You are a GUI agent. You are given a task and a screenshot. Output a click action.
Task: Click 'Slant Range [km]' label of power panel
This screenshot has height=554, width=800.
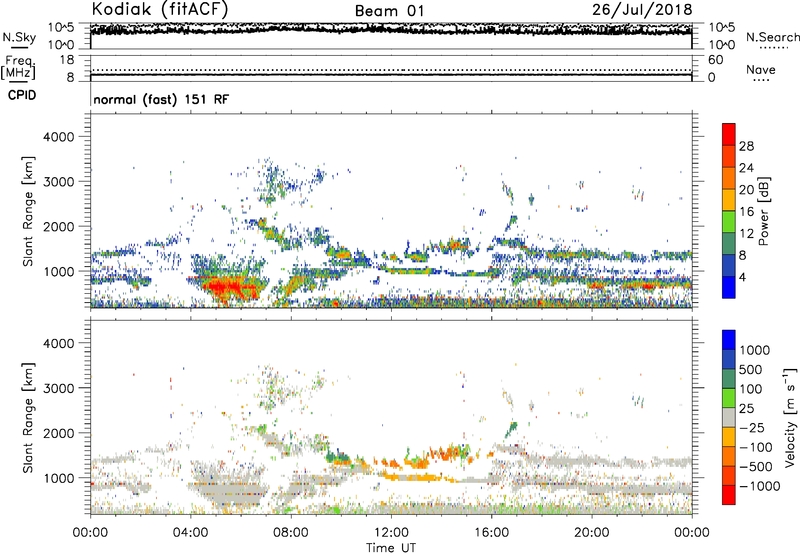pos(28,211)
